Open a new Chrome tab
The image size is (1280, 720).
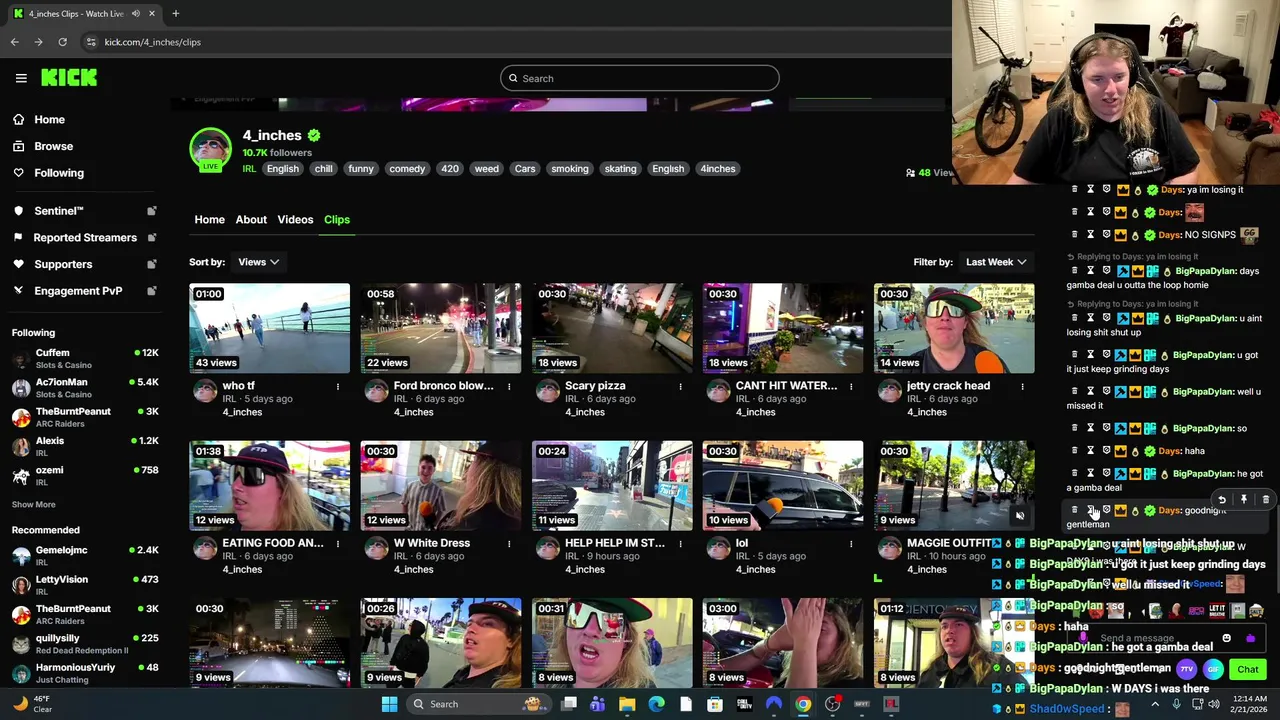click(175, 14)
